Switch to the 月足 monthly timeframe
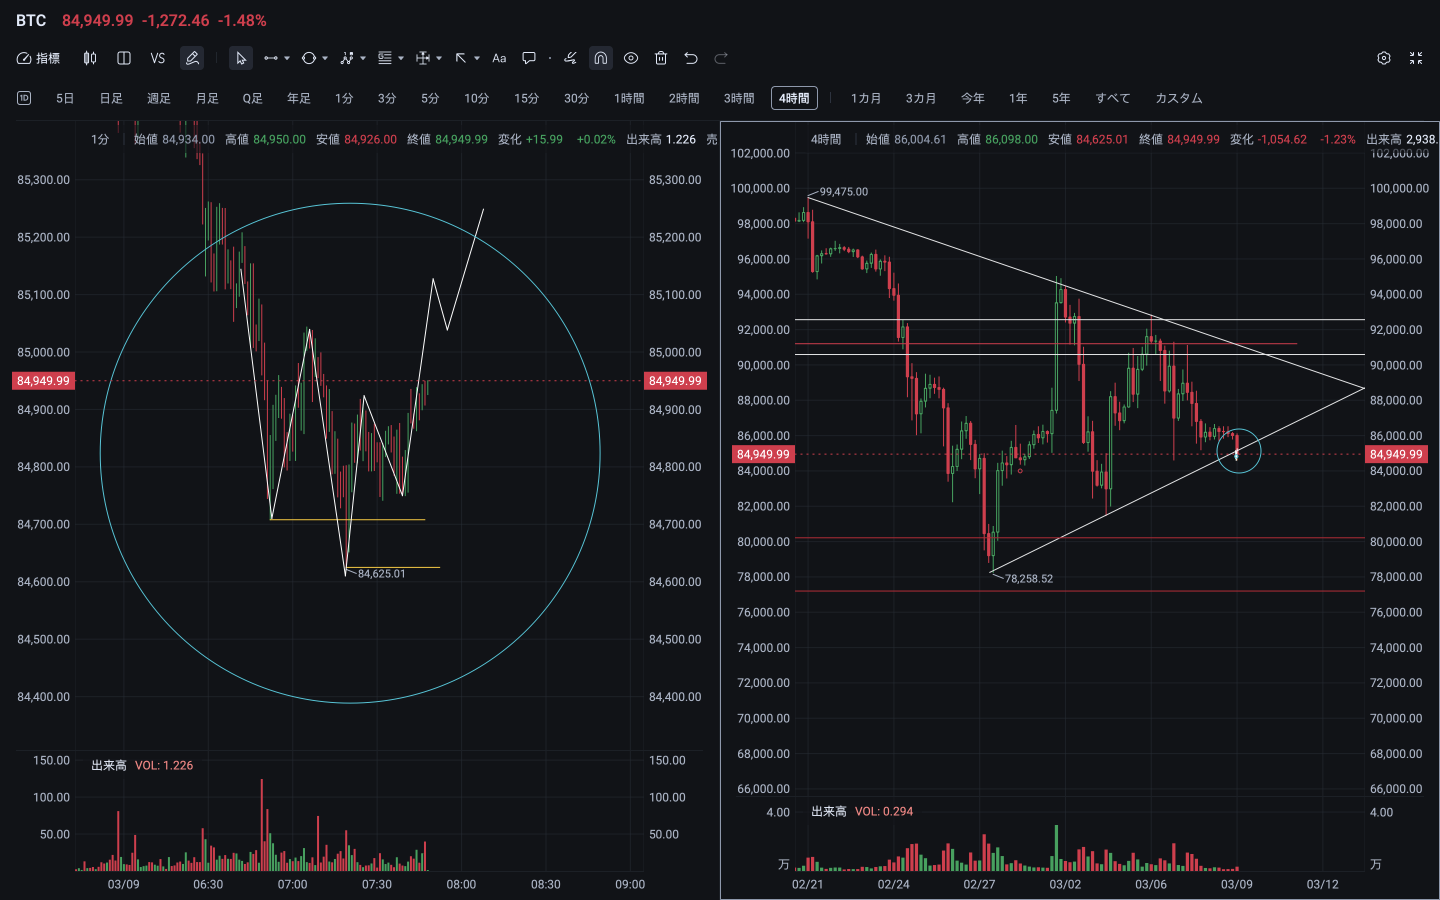Screen dimensions: 1440x900 coord(207,98)
